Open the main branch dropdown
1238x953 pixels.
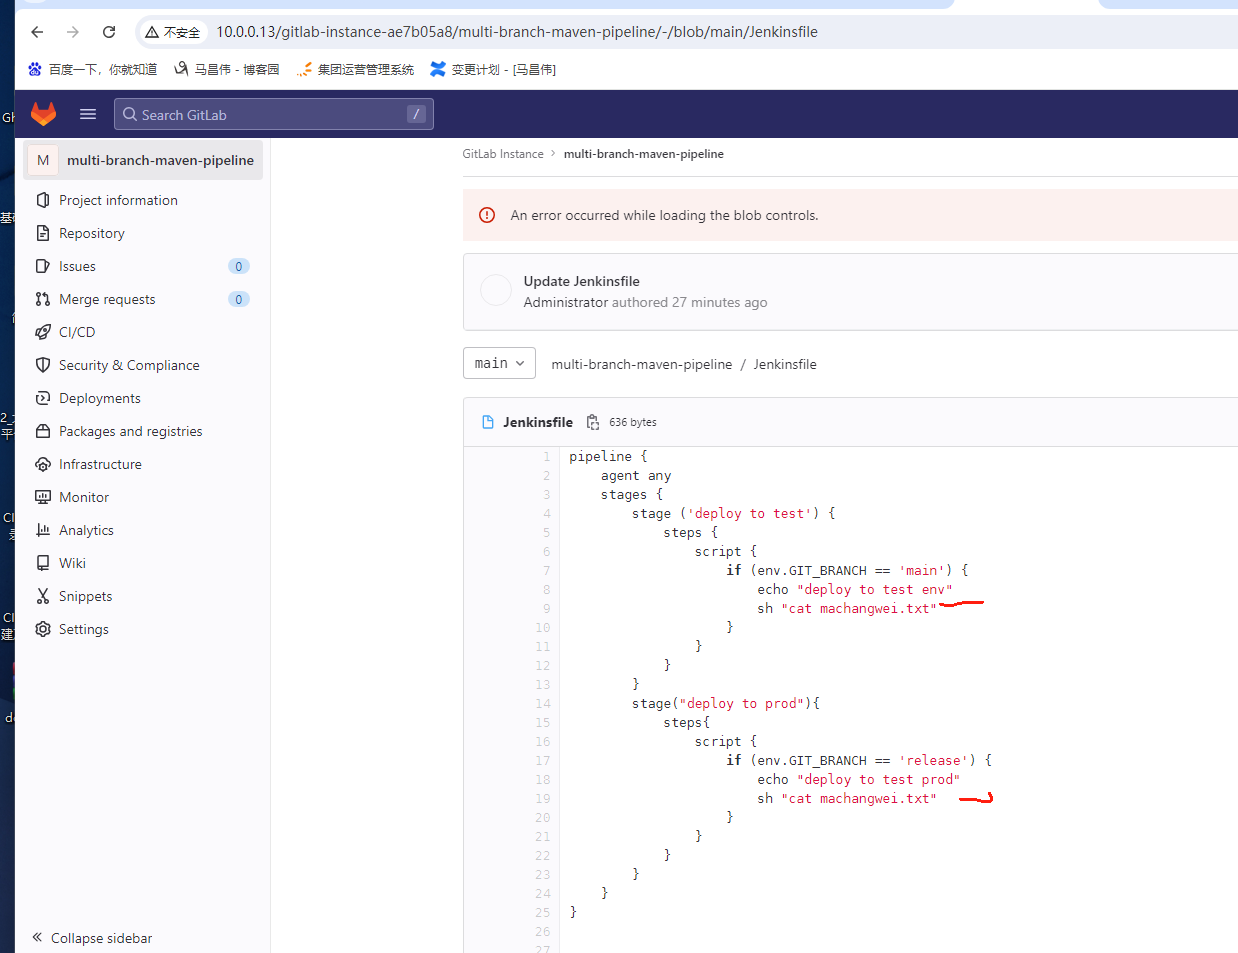pyautogui.click(x=499, y=363)
